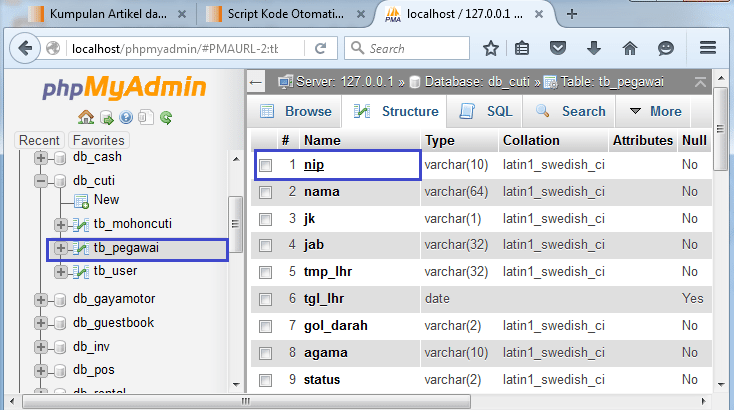Screen dimensions: 734x410
Task: Open the Firefox hamburger menu
Action: [708, 48]
